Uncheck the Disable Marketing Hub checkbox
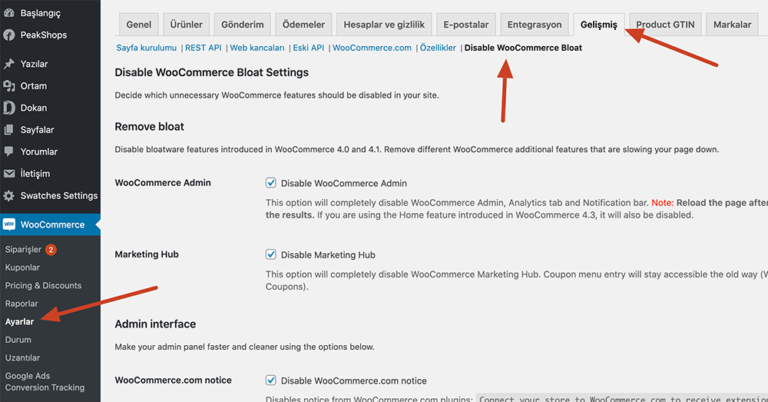 [x=271, y=255]
